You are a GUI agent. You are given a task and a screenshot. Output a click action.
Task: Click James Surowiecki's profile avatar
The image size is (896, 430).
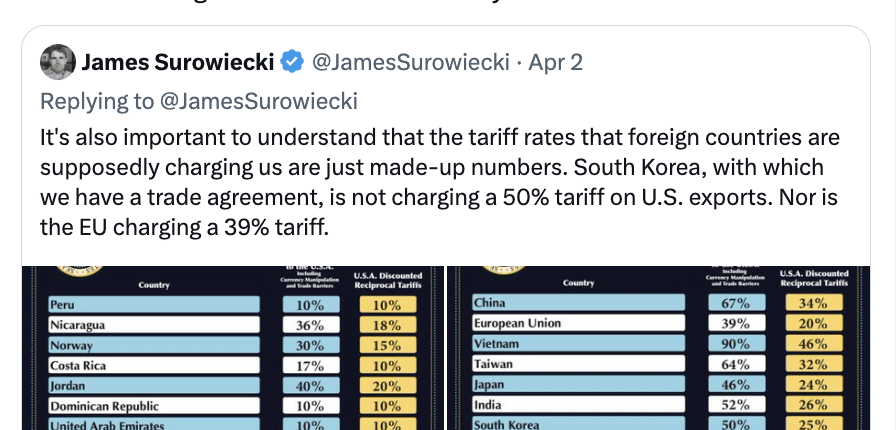point(57,64)
